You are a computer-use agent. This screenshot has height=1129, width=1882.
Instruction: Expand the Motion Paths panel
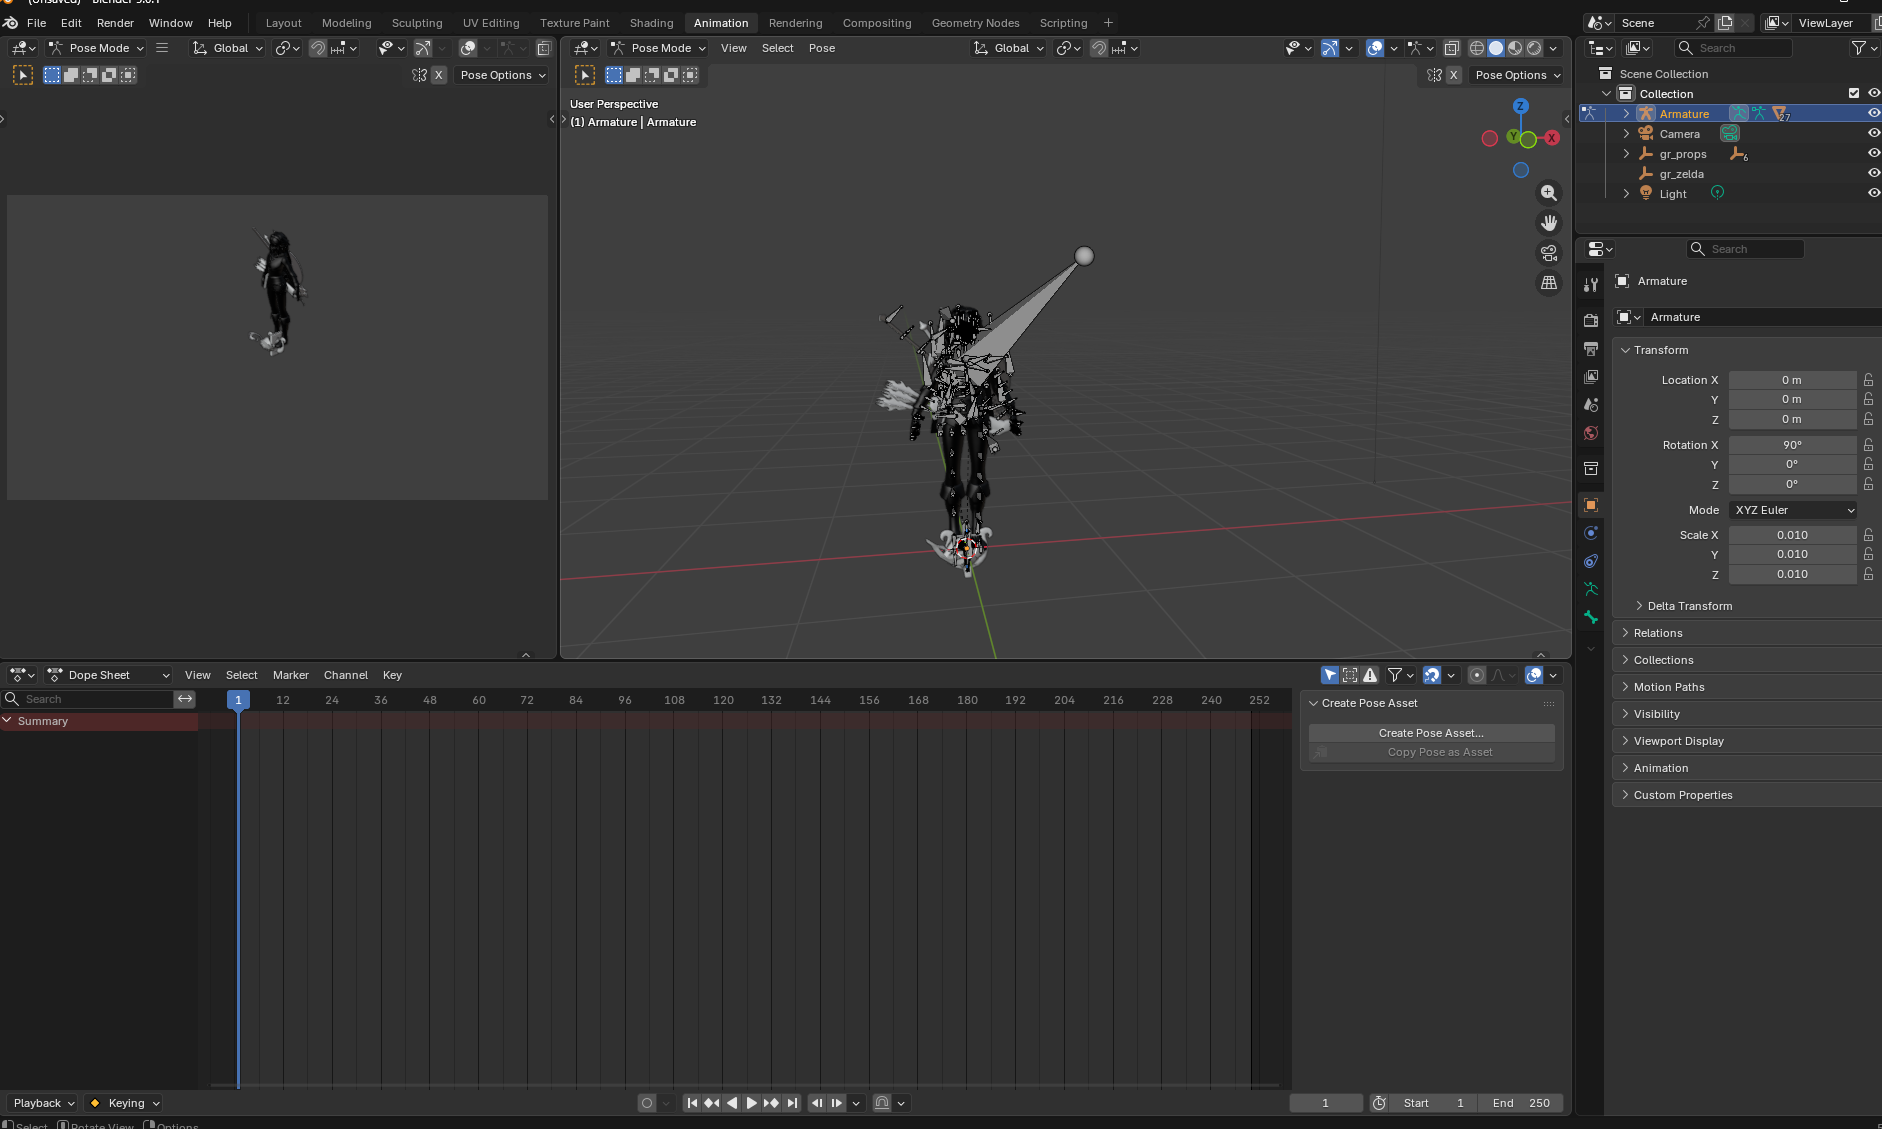(x=1668, y=687)
